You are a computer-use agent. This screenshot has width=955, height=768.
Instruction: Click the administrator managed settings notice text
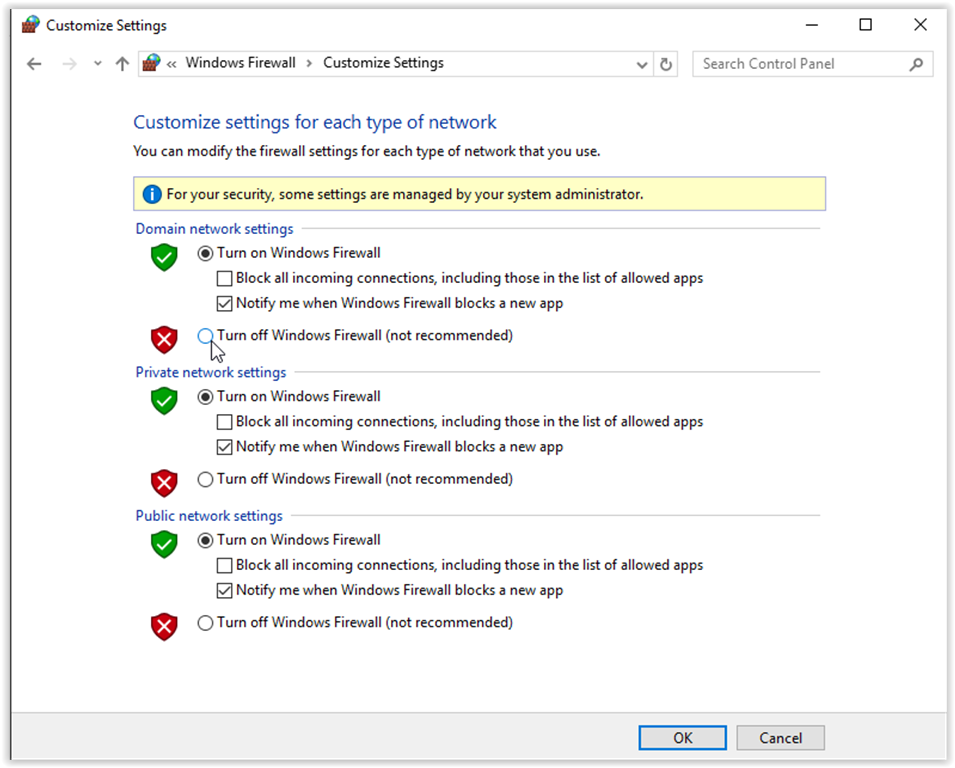pos(405,194)
